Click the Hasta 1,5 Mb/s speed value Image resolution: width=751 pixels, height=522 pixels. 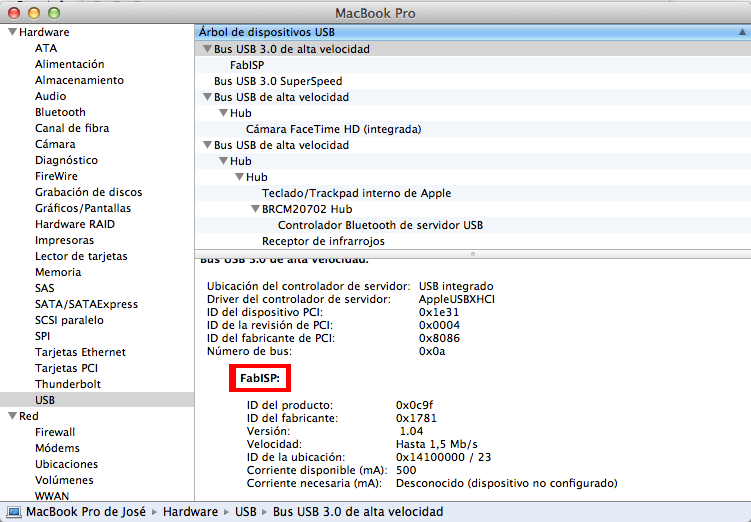click(x=436, y=444)
